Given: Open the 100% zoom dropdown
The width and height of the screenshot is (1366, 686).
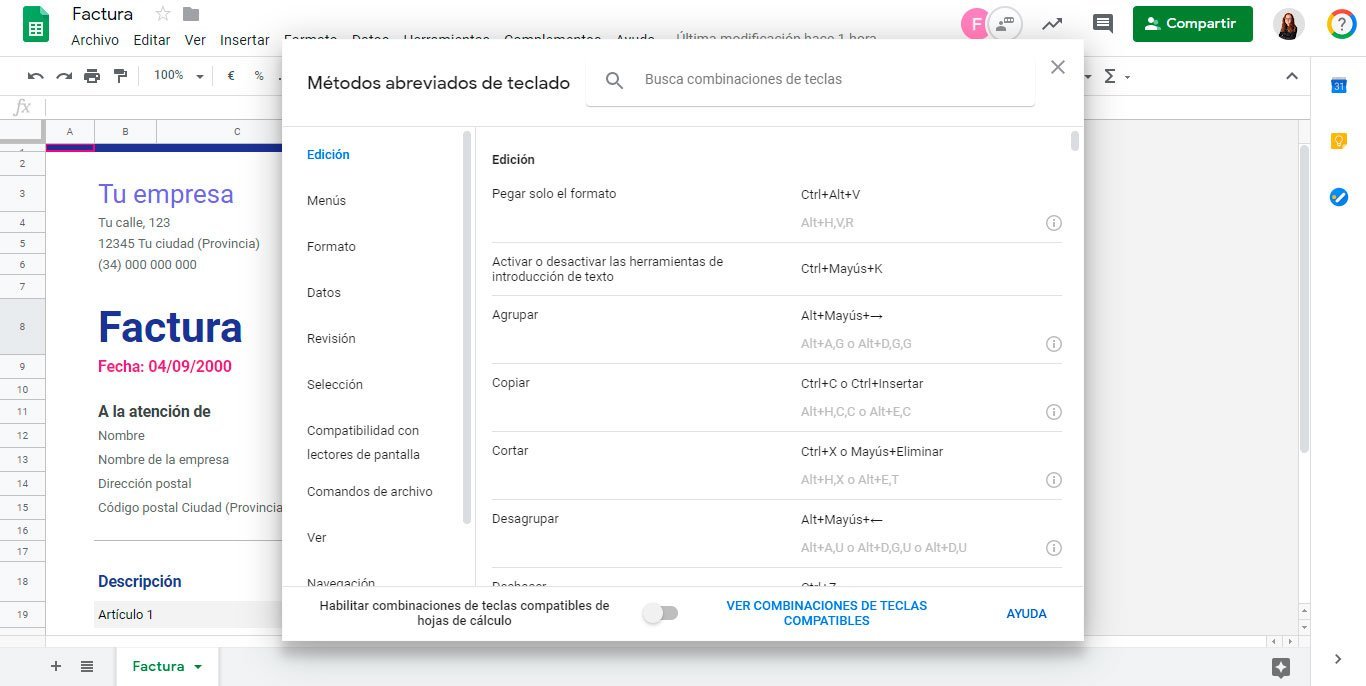Looking at the screenshot, I should [179, 76].
